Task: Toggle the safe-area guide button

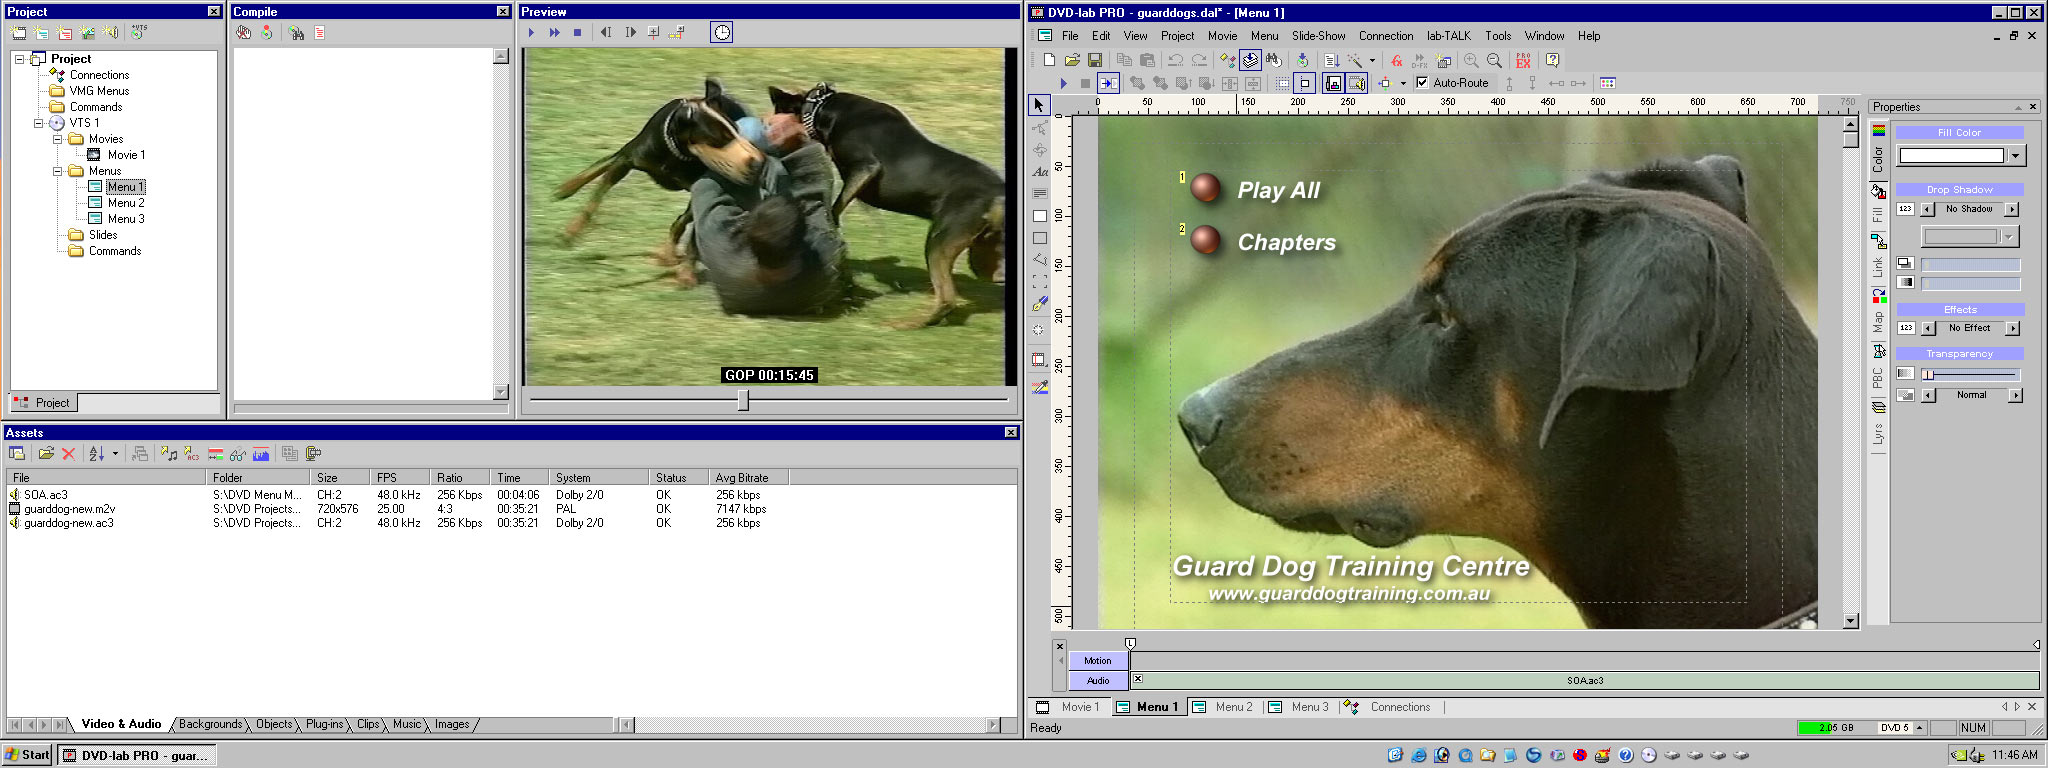Action: 1305,83
